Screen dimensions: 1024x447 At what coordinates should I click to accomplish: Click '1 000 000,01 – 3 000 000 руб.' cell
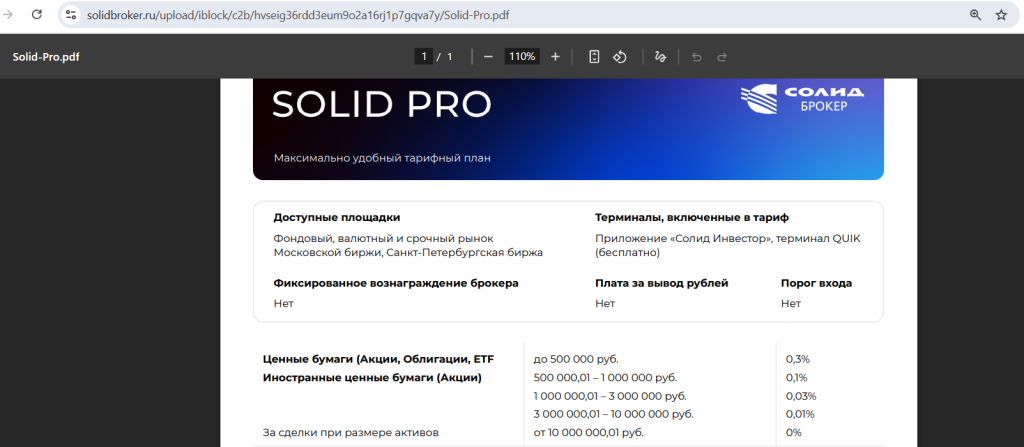[610, 395]
